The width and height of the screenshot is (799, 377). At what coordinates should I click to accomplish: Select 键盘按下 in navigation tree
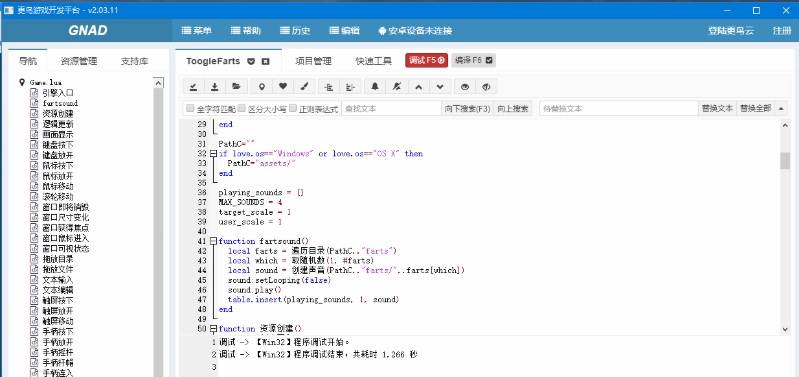point(58,145)
